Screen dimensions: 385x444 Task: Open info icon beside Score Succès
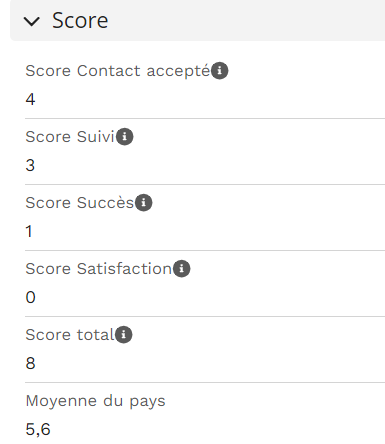point(144,203)
